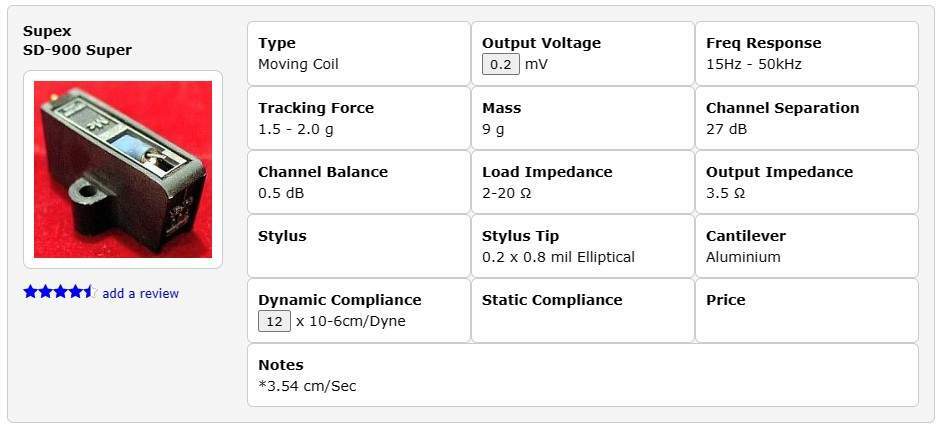938x431 pixels.
Task: Click the Stylus Tip Elliptical cell
Action: coord(583,246)
